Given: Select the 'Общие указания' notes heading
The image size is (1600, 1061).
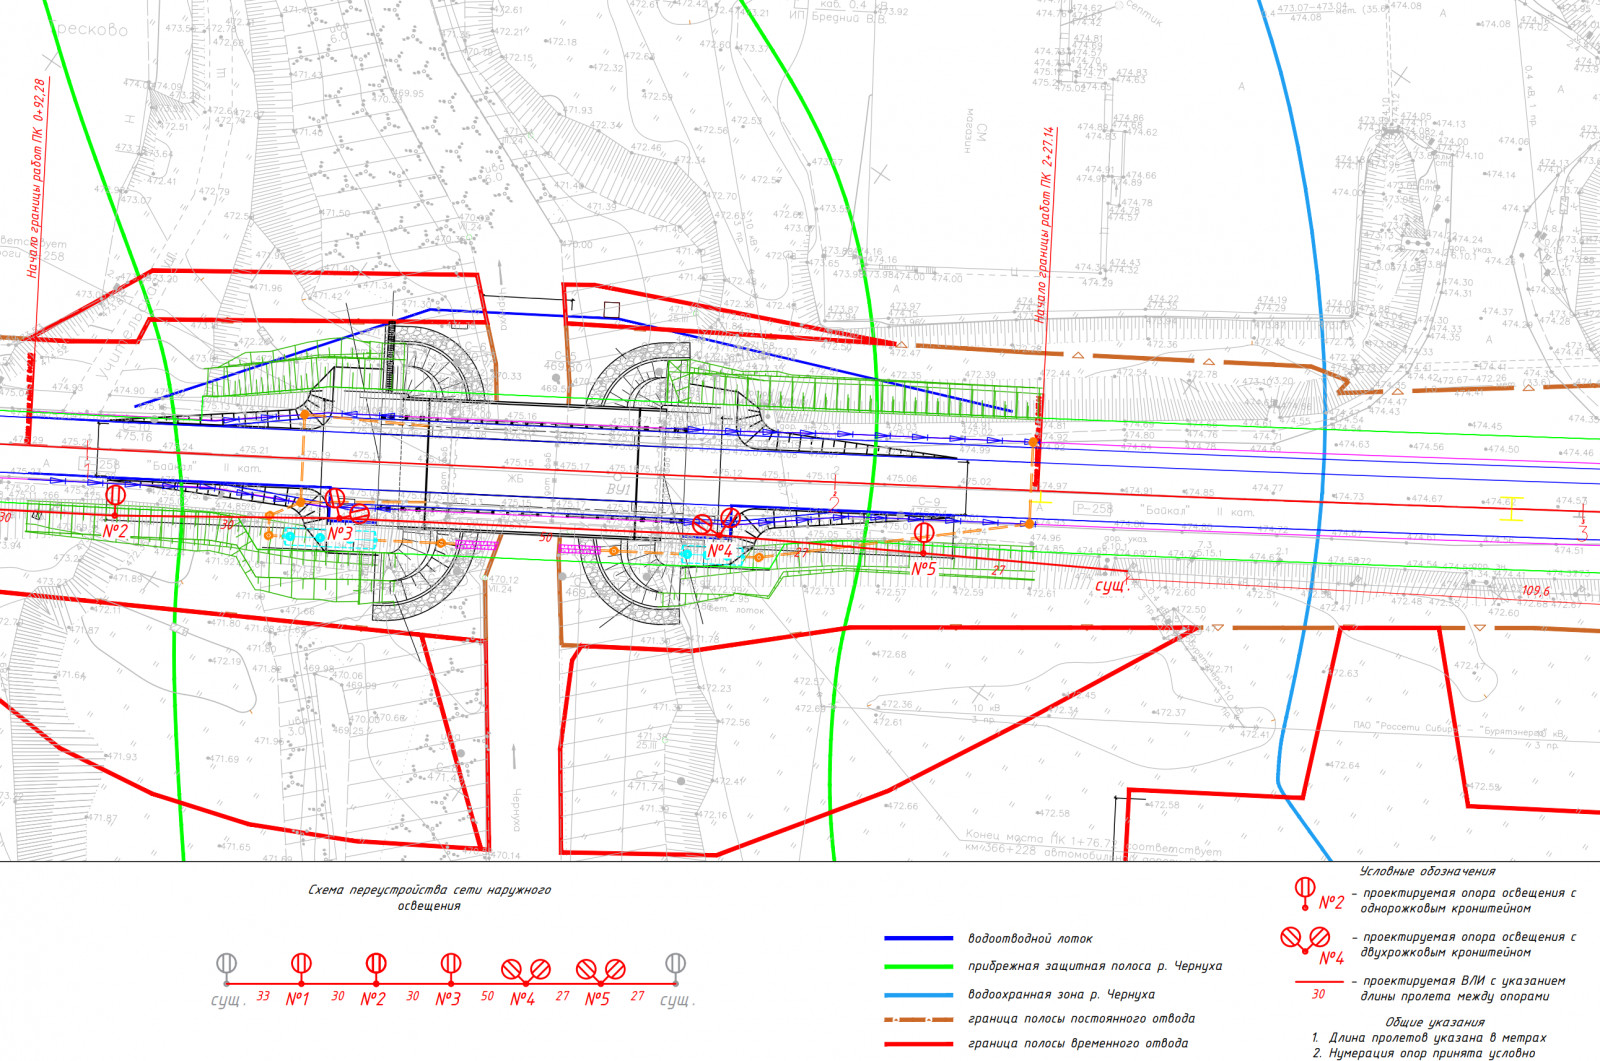Looking at the screenshot, I should click(1434, 1023).
